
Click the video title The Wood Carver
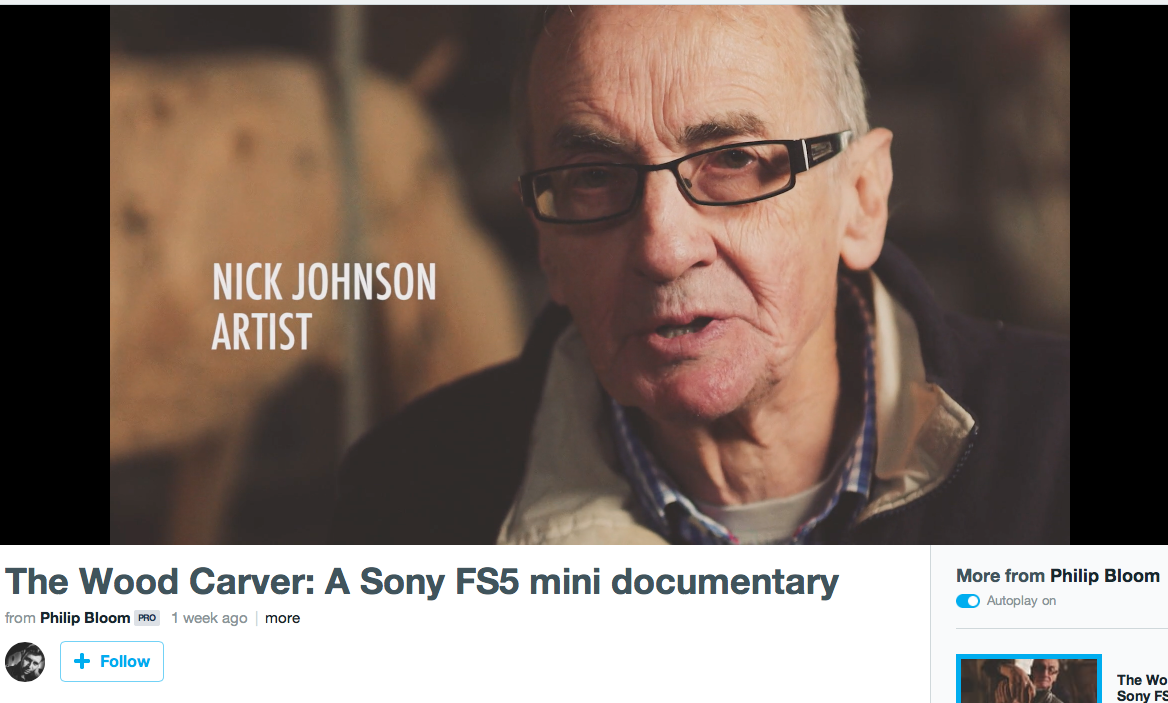(422, 582)
